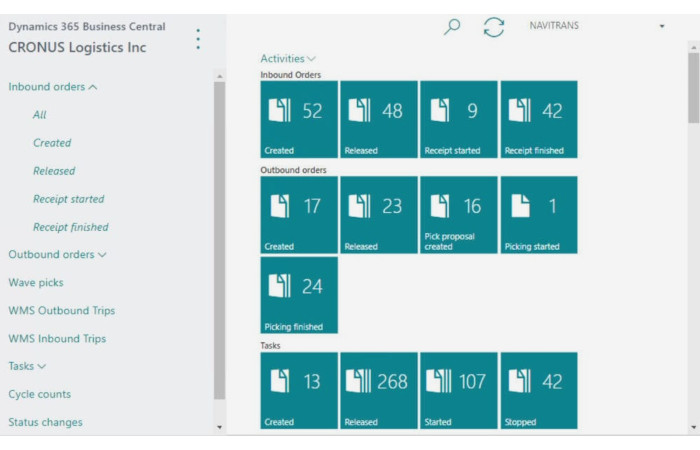Image resolution: width=700 pixels, height=450 pixels.
Task: Click the main page scrollbar down arrow
Action: coord(693,427)
